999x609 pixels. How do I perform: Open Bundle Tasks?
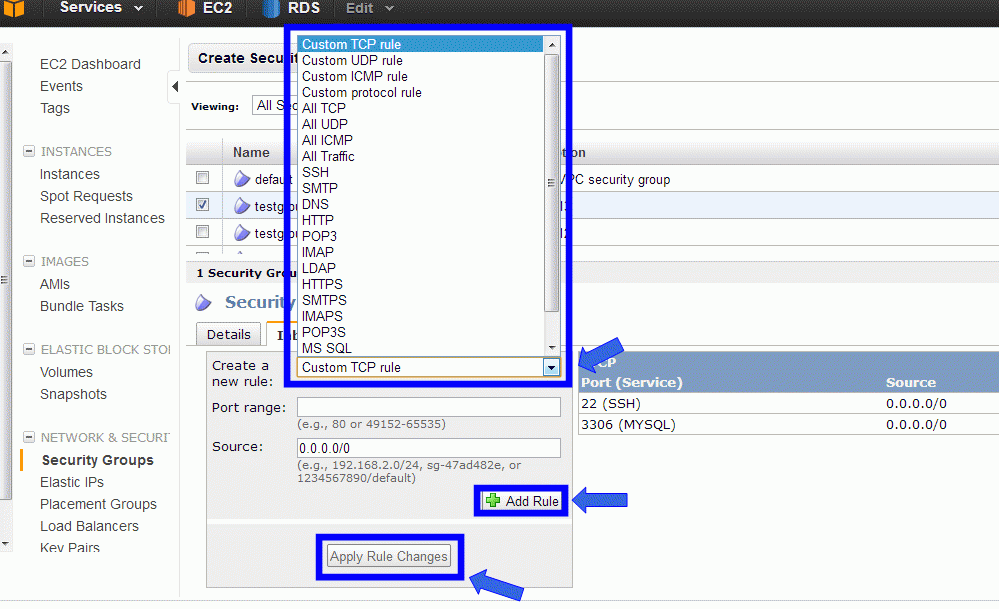[x=82, y=306]
